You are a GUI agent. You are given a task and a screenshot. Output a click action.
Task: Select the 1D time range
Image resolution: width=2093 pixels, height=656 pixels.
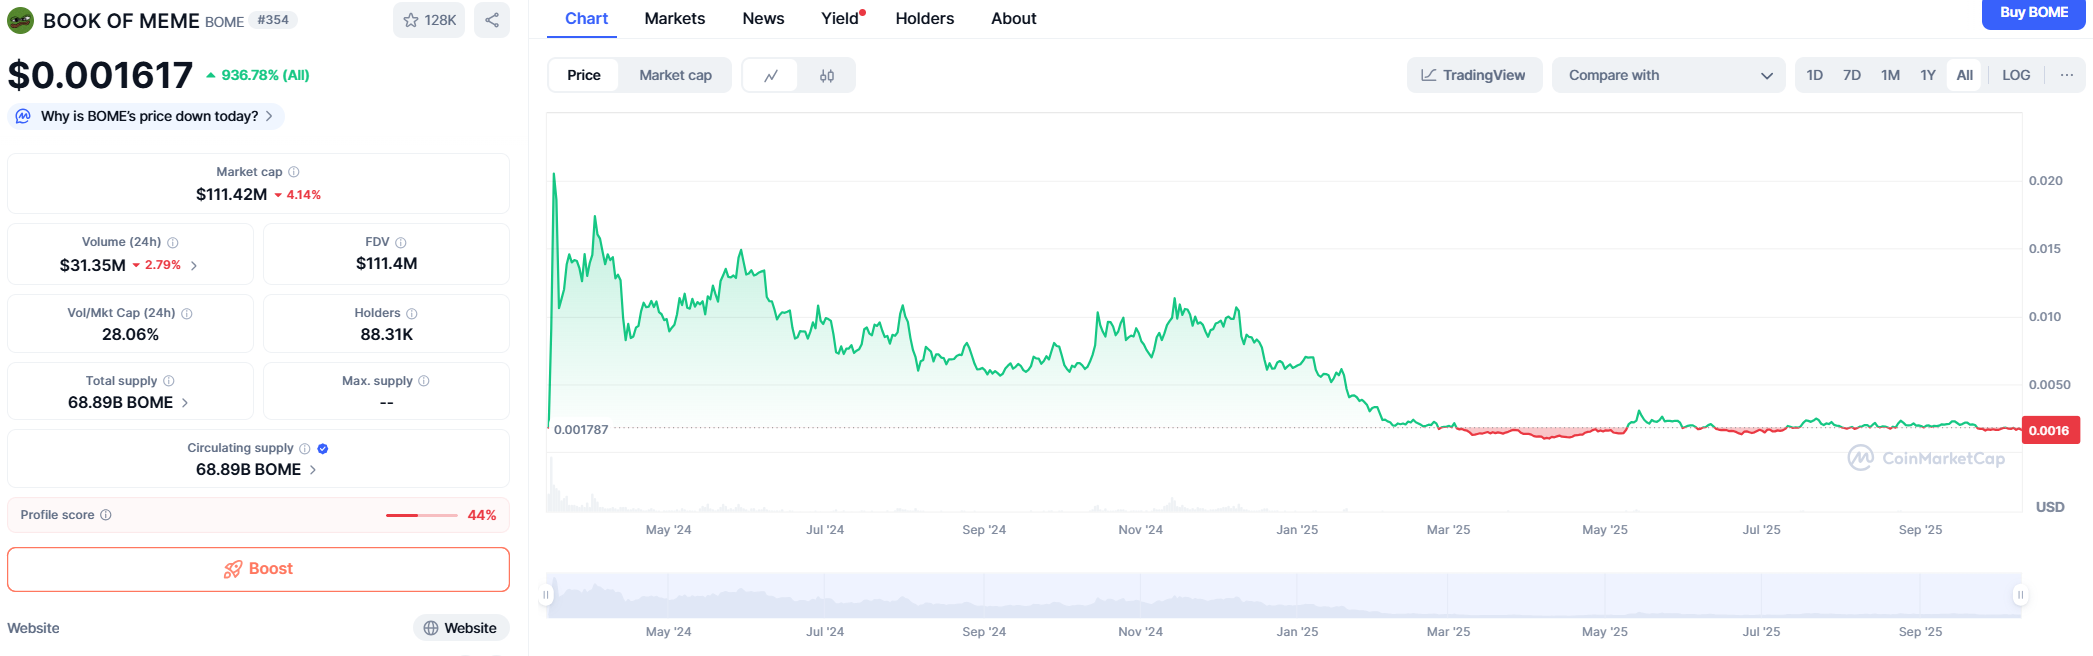(1814, 75)
